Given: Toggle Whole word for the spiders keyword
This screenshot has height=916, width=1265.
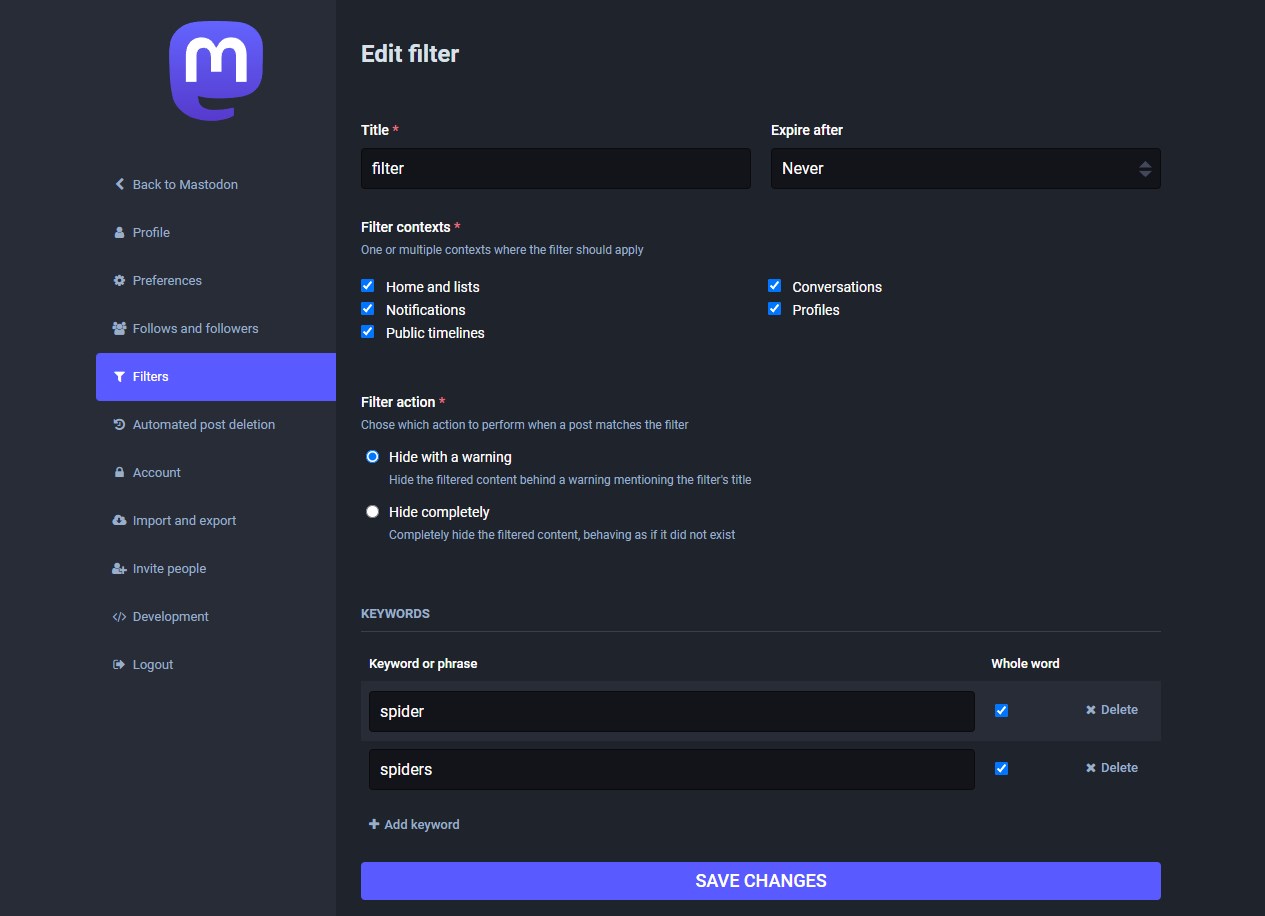Looking at the screenshot, I should pos(1002,768).
